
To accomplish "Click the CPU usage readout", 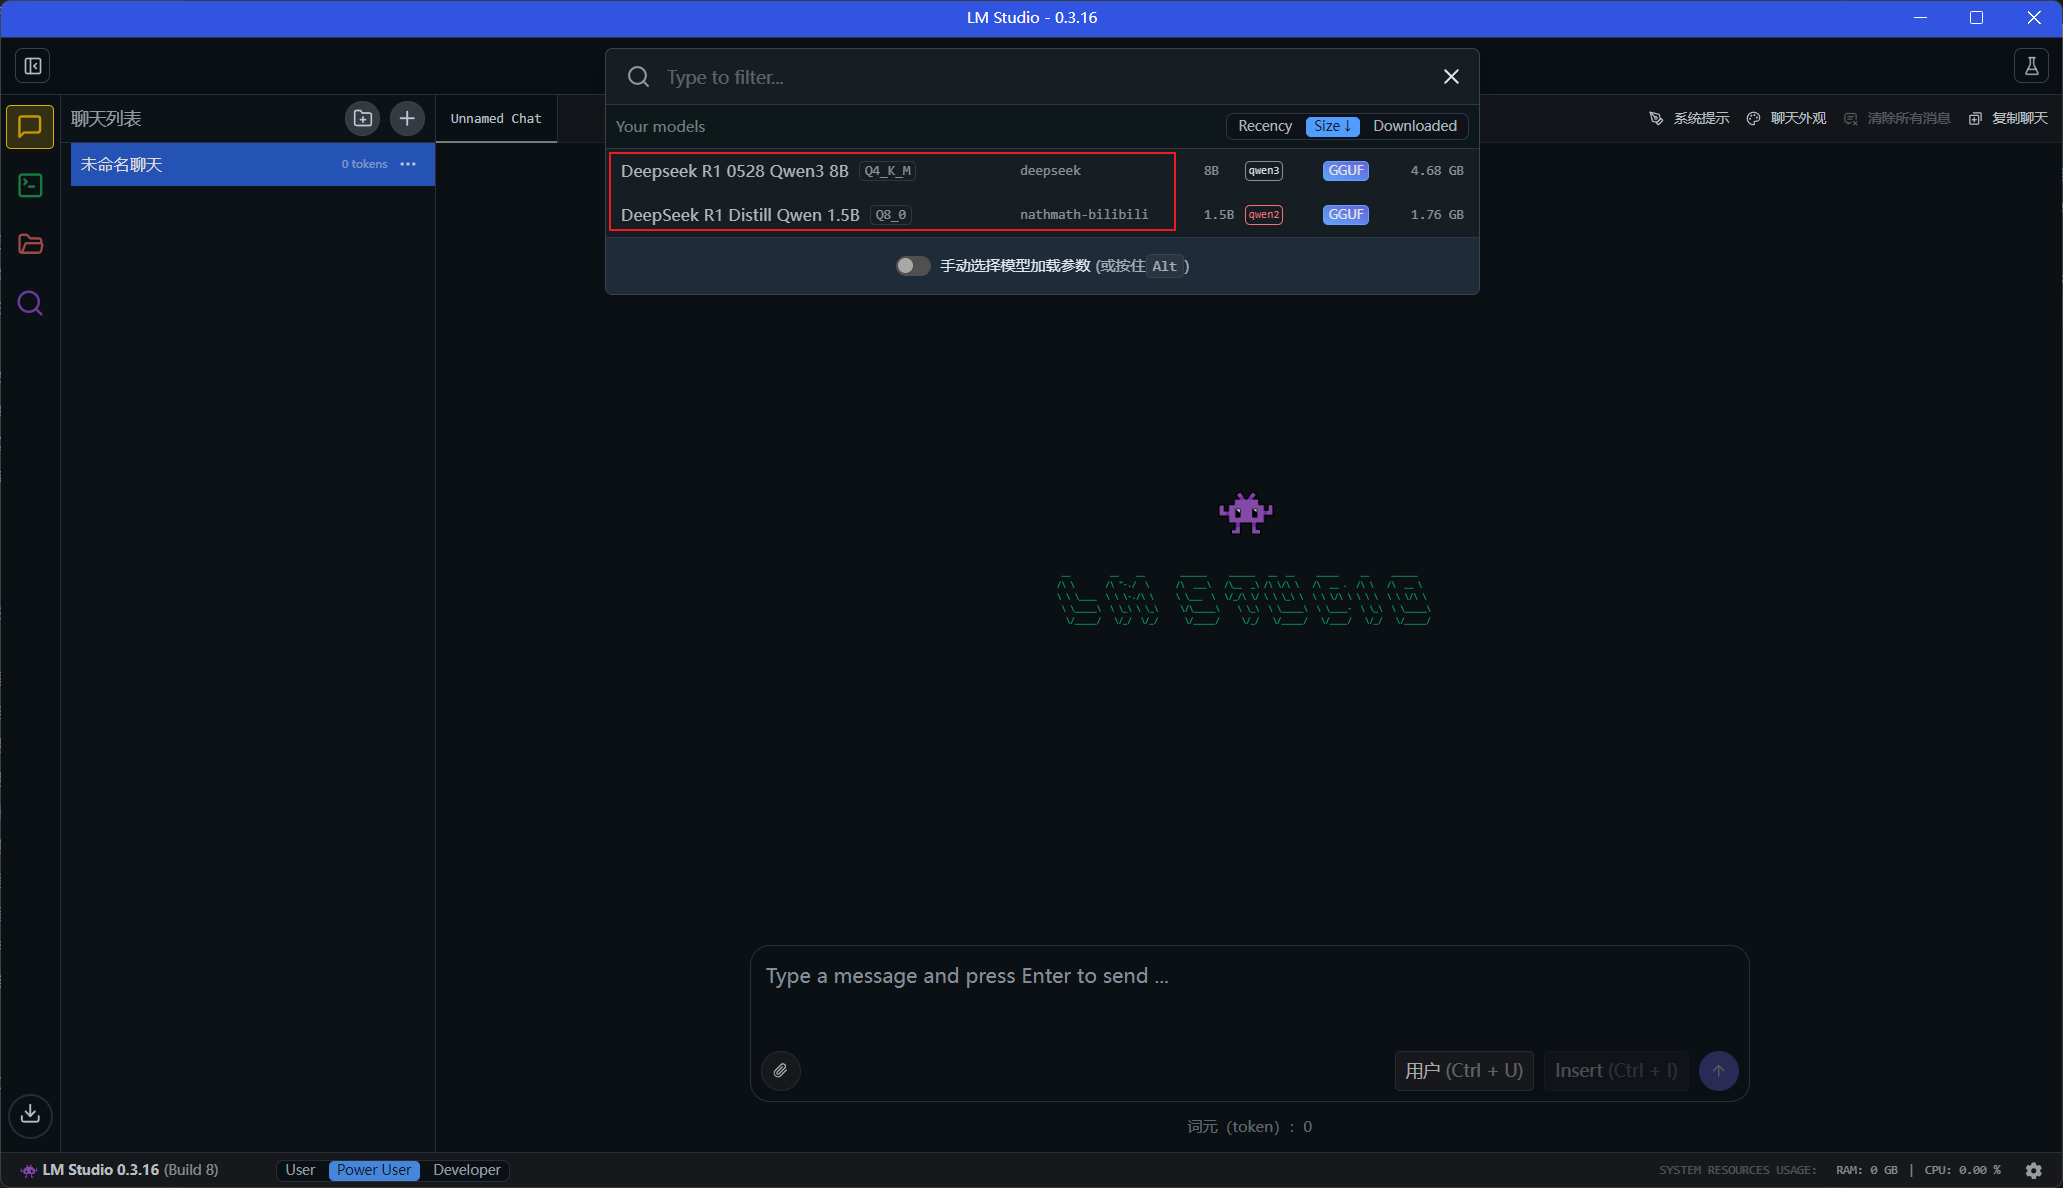I will tap(1963, 1170).
